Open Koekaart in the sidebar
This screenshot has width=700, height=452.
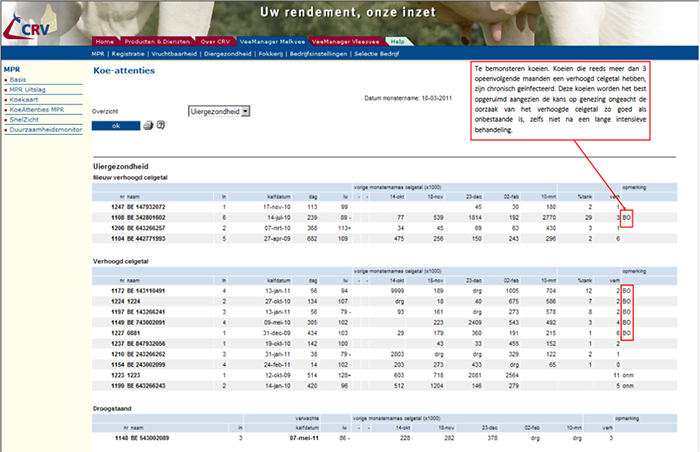[24, 97]
